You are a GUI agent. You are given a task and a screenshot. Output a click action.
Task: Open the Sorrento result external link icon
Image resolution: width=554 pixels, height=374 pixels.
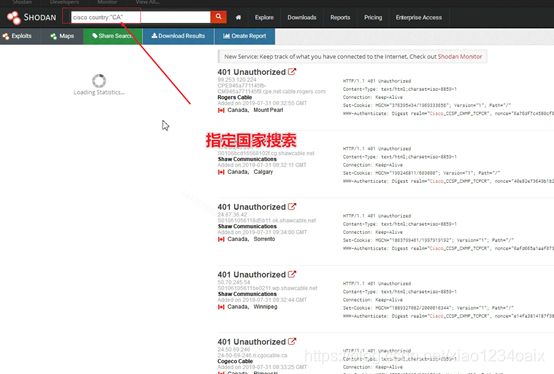pyautogui.click(x=292, y=207)
